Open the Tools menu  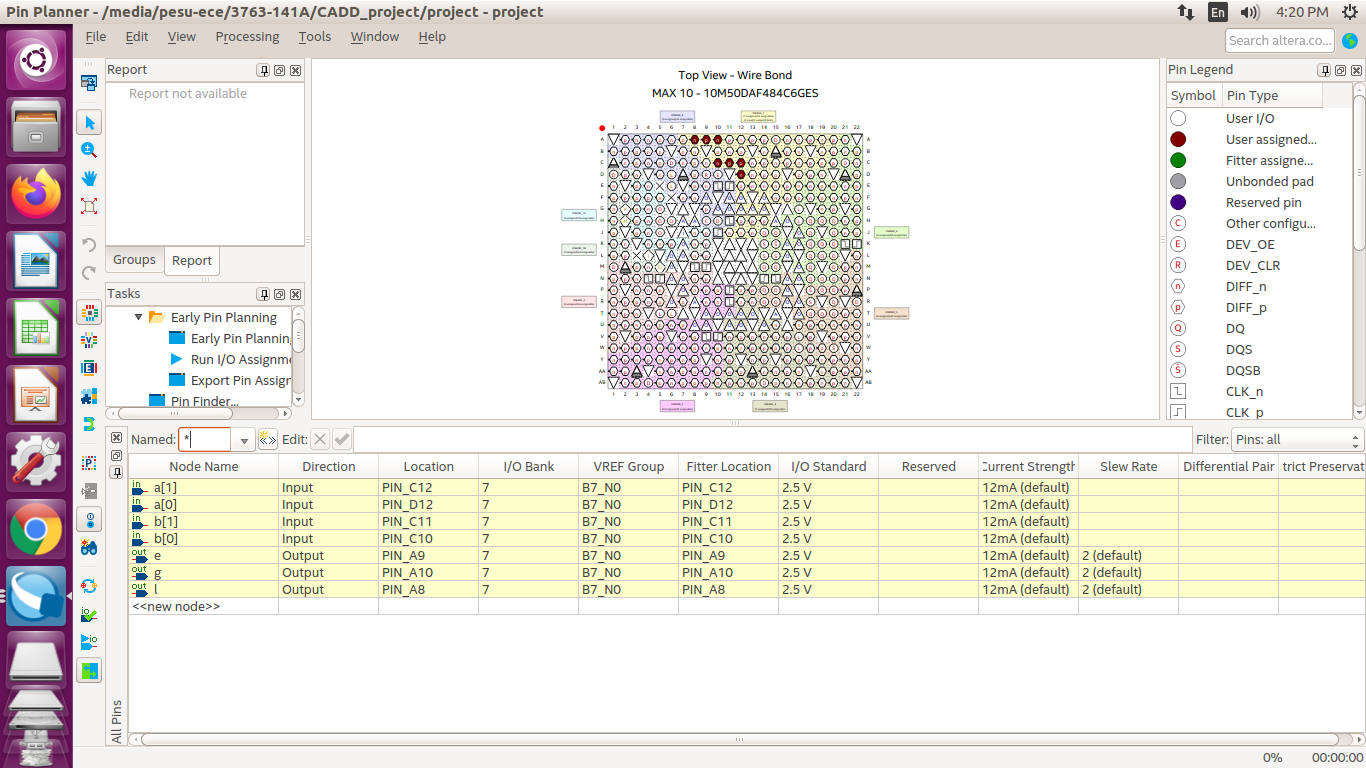point(315,37)
